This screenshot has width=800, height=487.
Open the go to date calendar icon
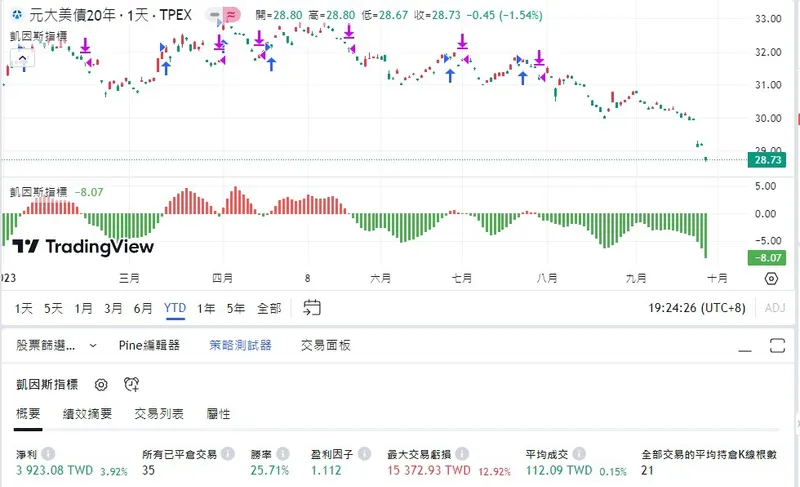[312, 307]
